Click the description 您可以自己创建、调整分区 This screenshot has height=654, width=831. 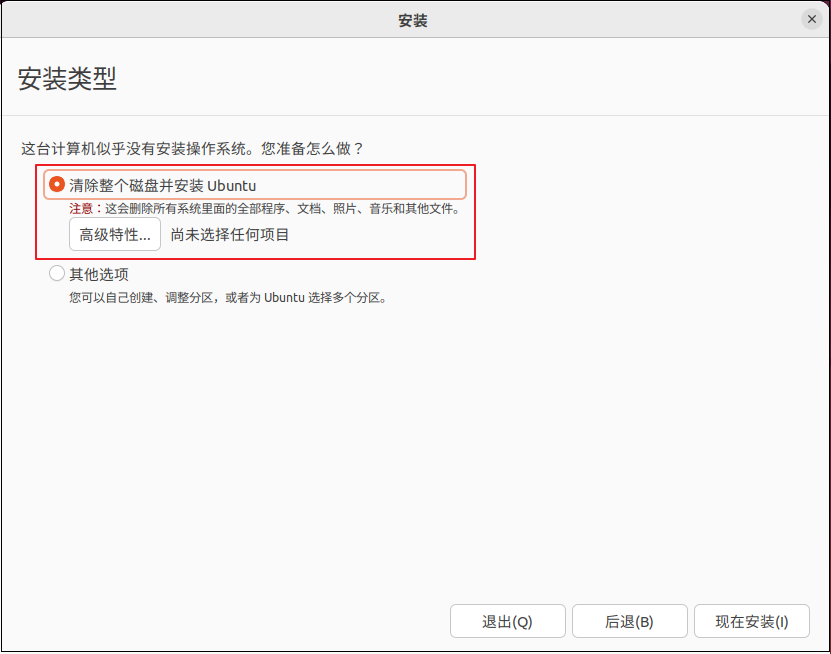[x=141, y=298]
